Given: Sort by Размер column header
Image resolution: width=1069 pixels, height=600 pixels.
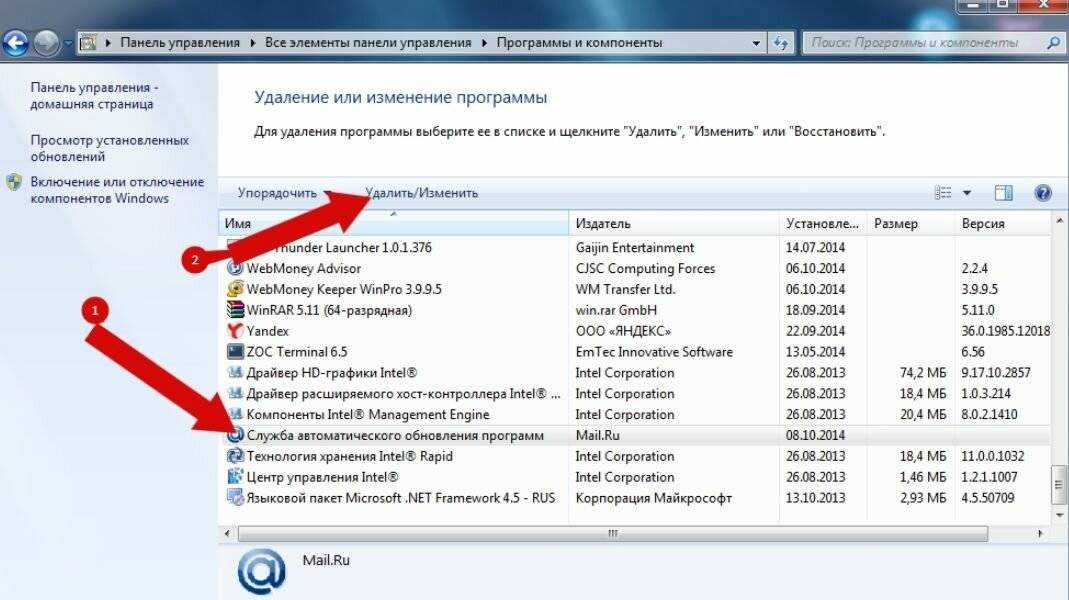Looking at the screenshot, I should coord(910,223).
